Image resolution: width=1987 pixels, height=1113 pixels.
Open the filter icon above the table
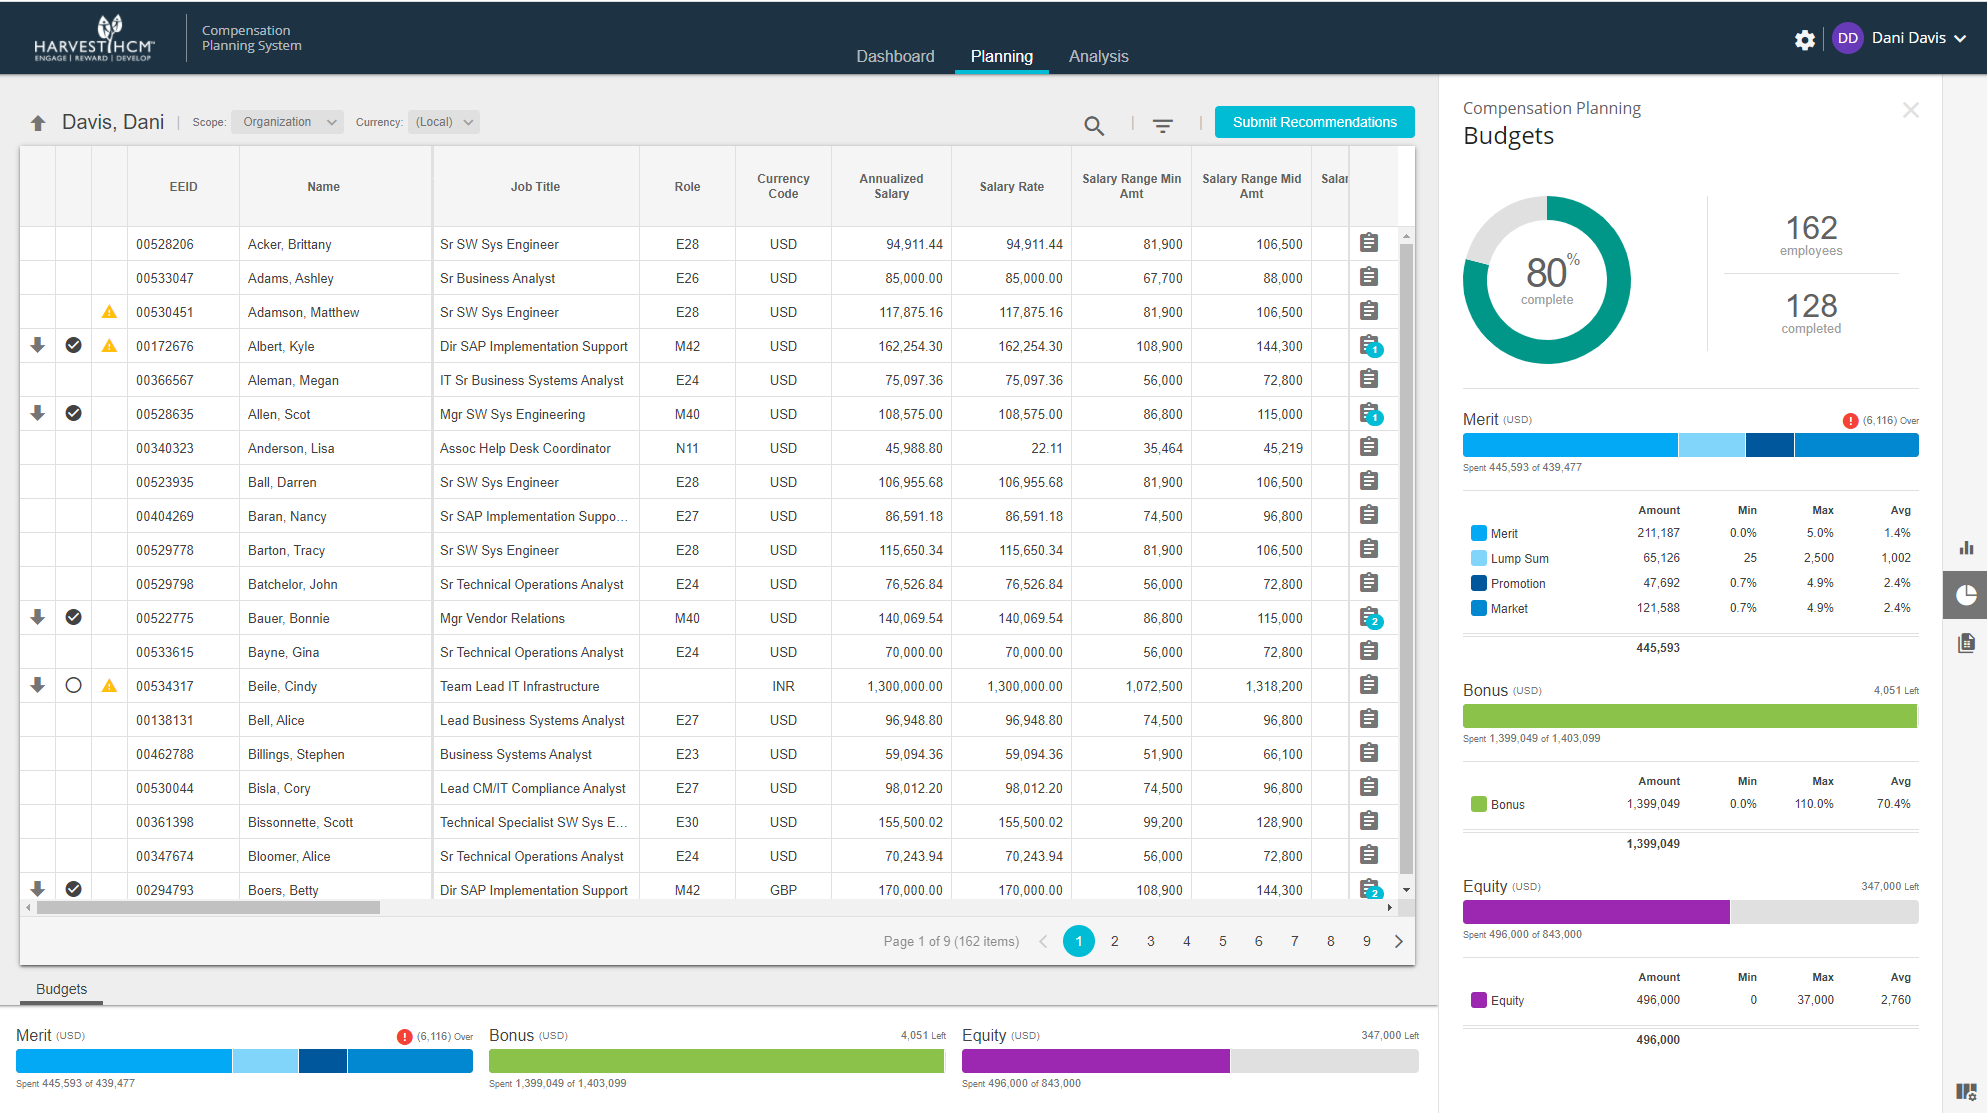coord(1162,125)
